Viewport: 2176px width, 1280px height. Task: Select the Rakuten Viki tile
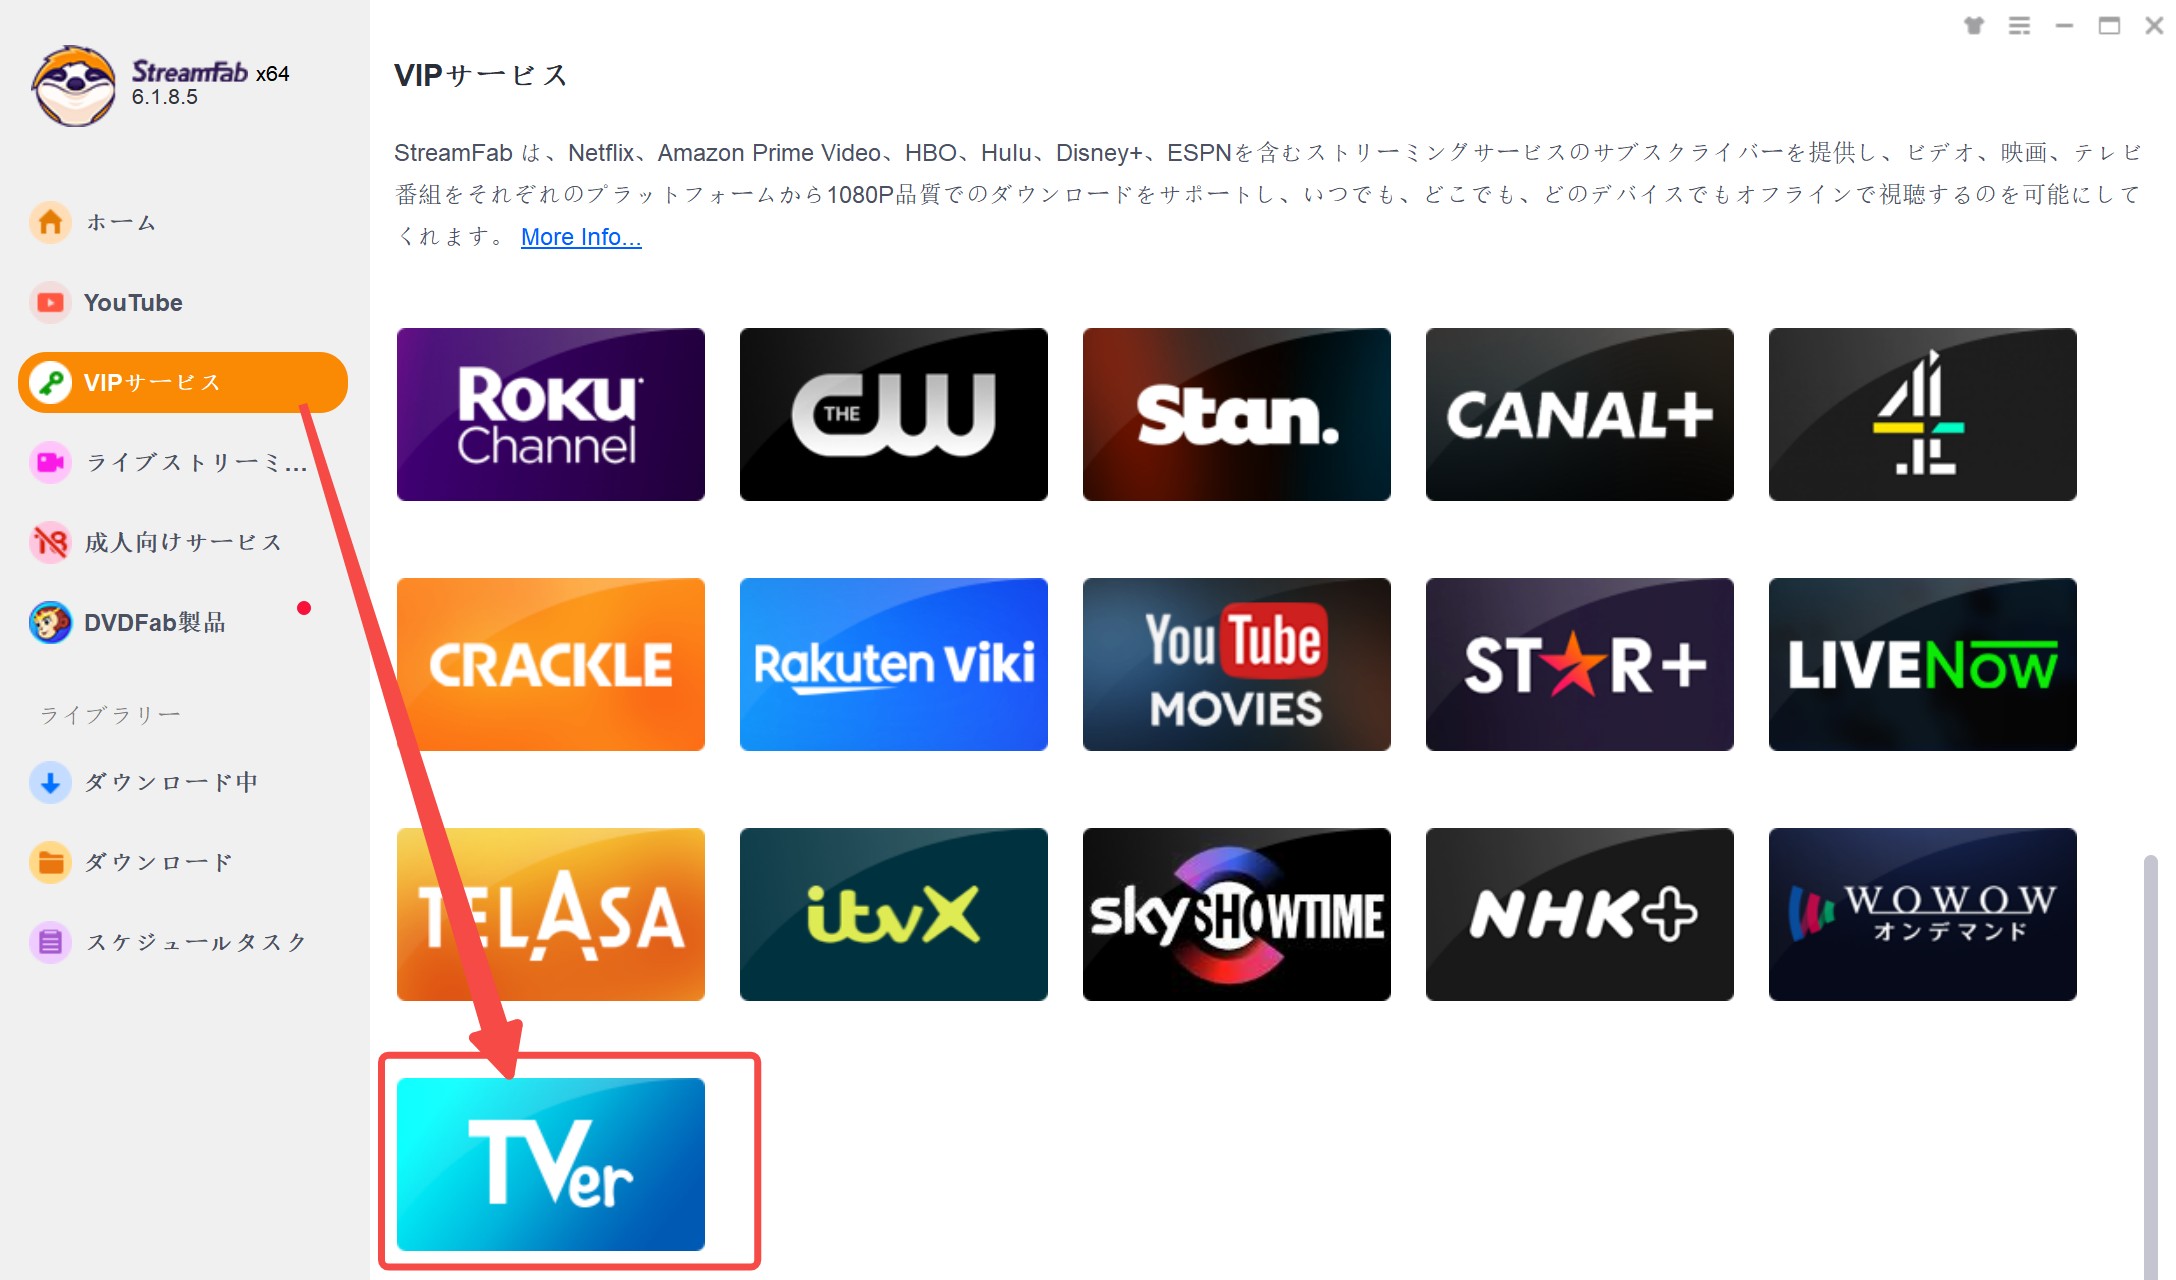[893, 664]
